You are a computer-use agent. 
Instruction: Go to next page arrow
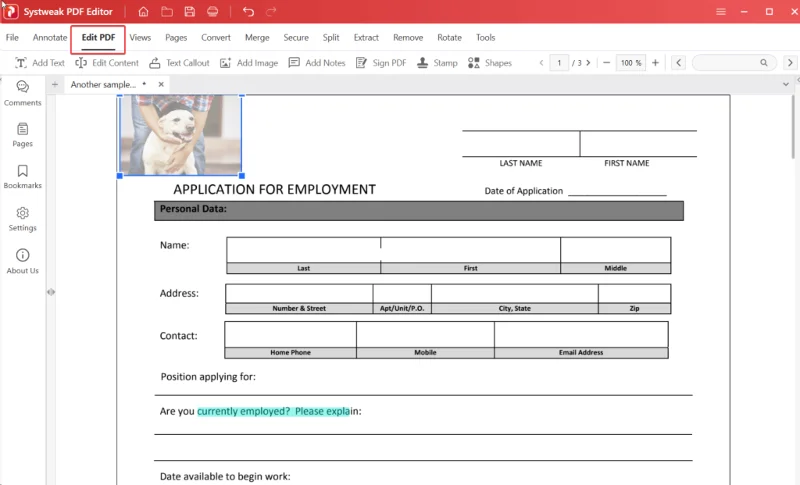click(x=588, y=63)
